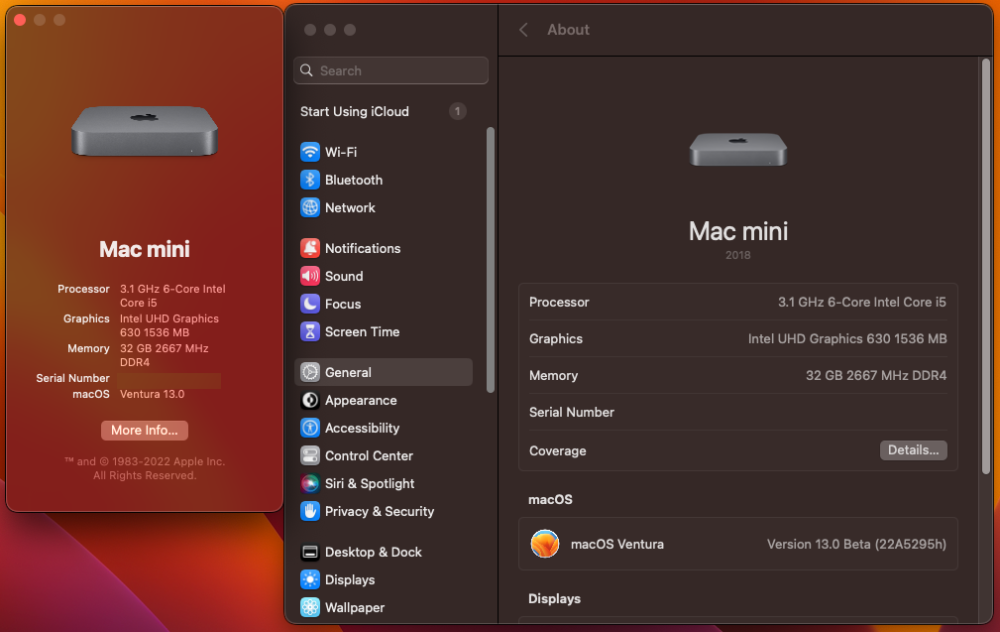The height and width of the screenshot is (632, 1000).
Task: Click 'Control Center' label in sidebar
Action: tap(369, 456)
